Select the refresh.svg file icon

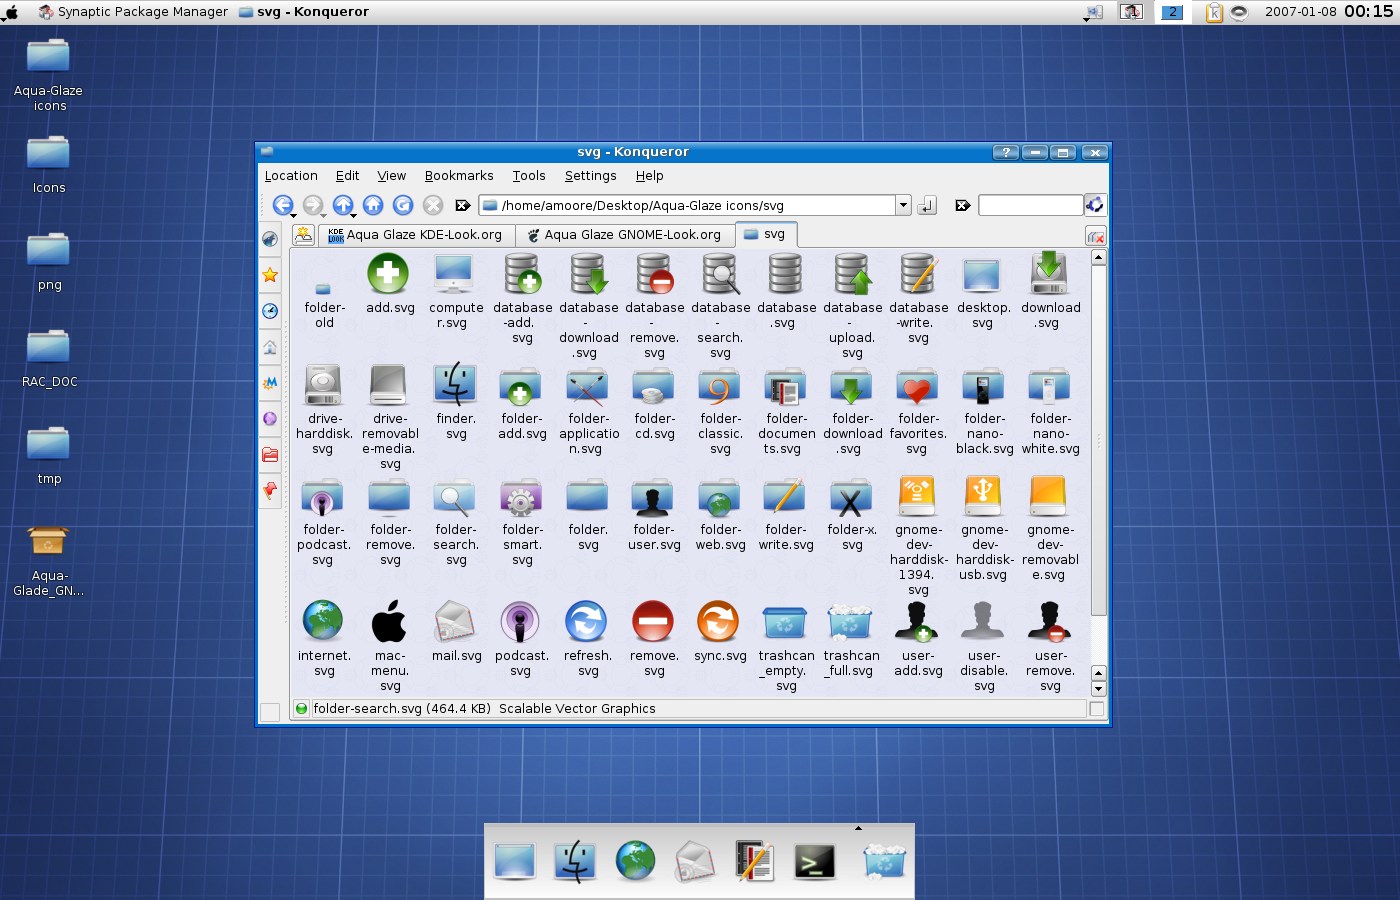point(586,621)
